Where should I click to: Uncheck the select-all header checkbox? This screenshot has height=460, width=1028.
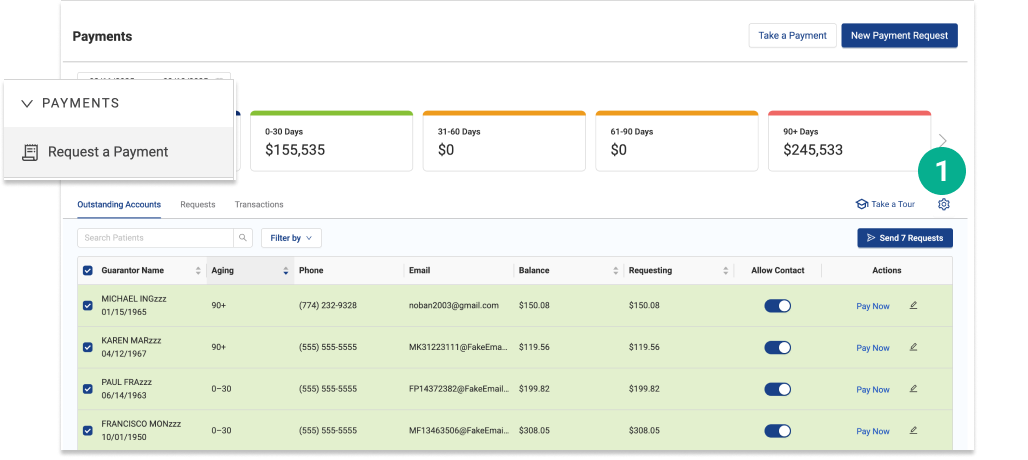pyautogui.click(x=88, y=271)
